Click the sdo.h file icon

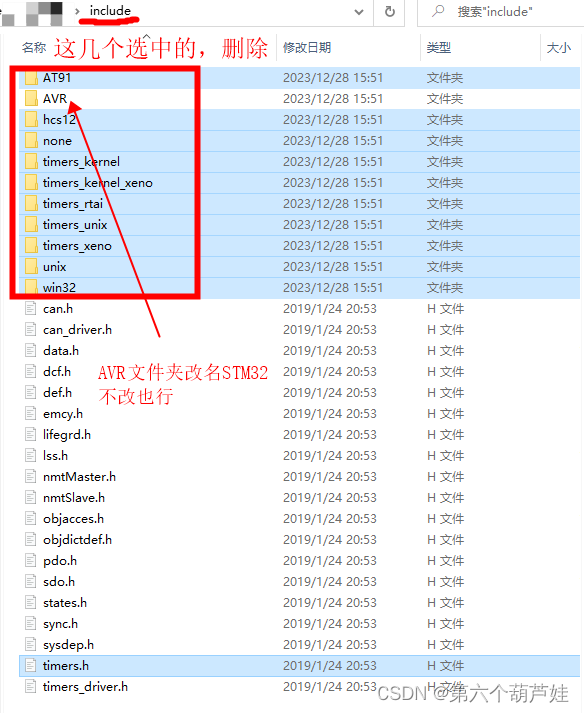30,582
